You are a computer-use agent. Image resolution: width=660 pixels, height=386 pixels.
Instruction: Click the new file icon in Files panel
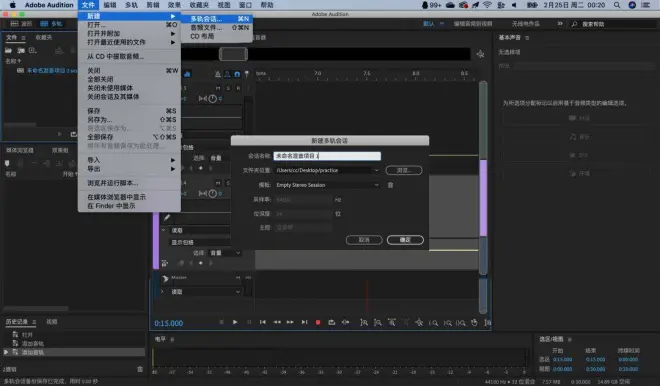[32, 51]
